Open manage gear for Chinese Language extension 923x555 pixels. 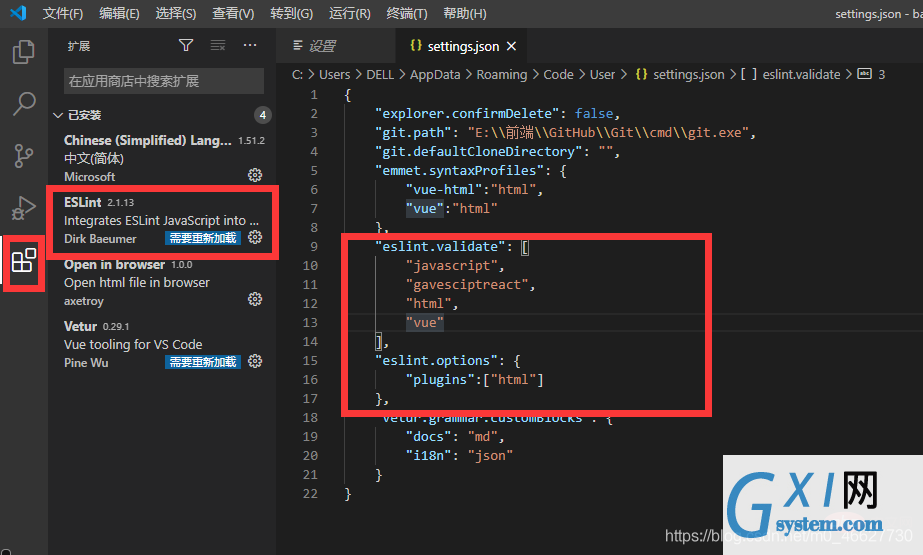click(255, 175)
